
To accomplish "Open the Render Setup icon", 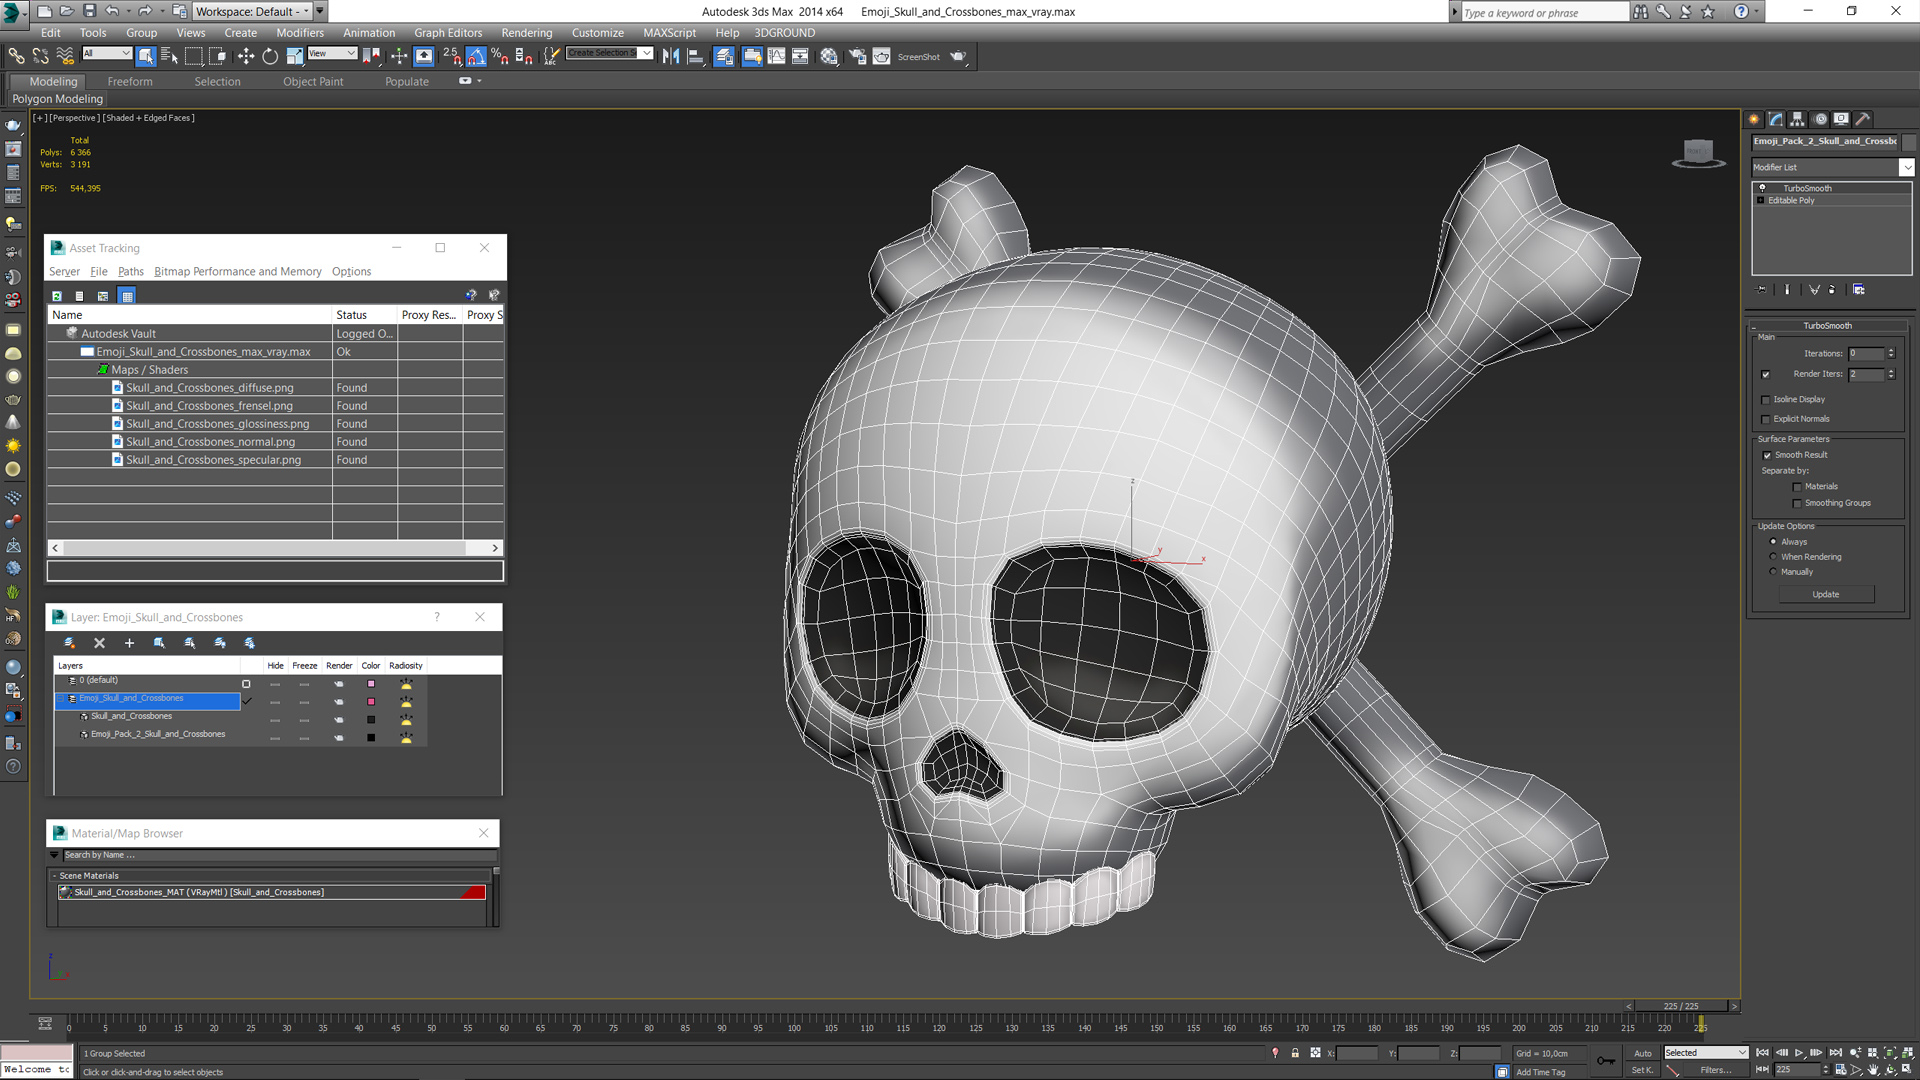I will pos(857,56).
